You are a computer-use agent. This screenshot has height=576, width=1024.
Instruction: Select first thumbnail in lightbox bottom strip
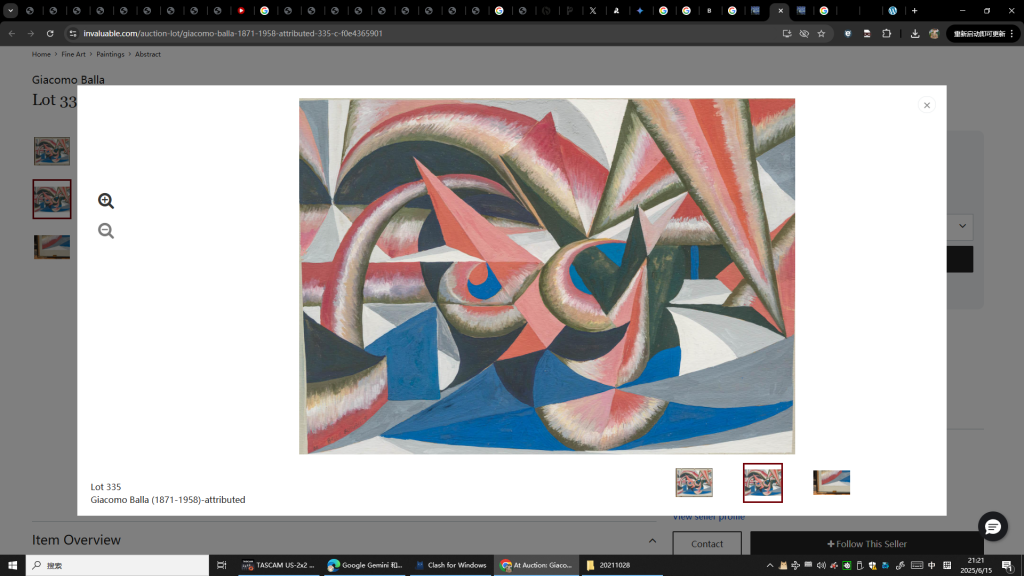point(694,483)
